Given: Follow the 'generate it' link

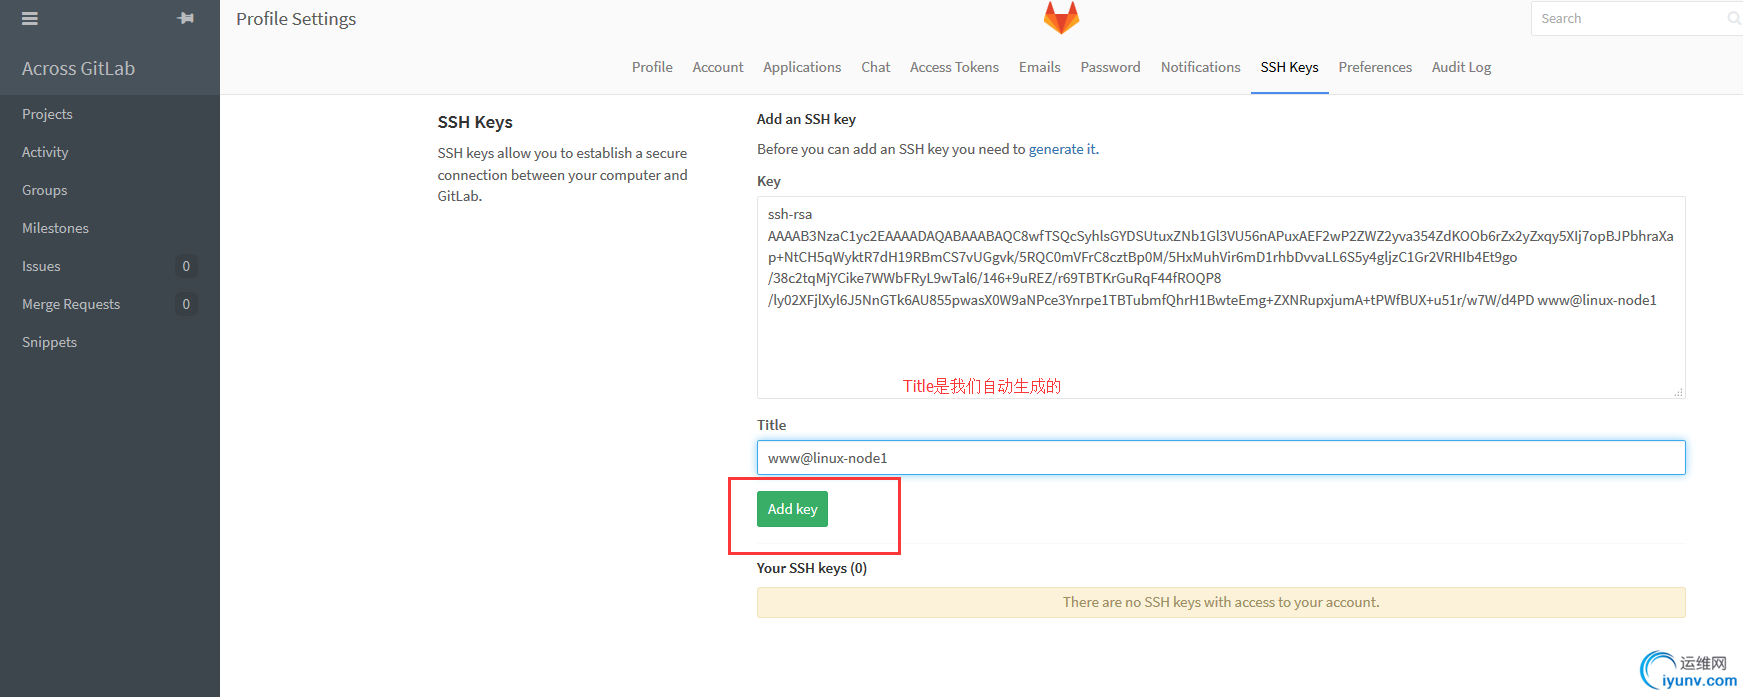Looking at the screenshot, I should [x=1062, y=149].
